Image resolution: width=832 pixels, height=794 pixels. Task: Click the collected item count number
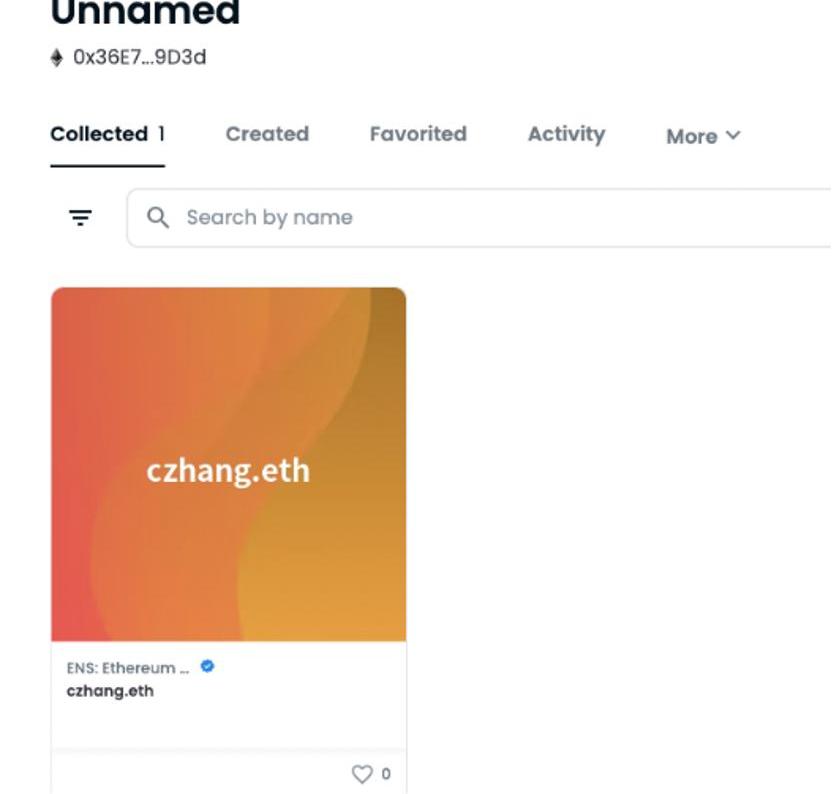click(161, 134)
